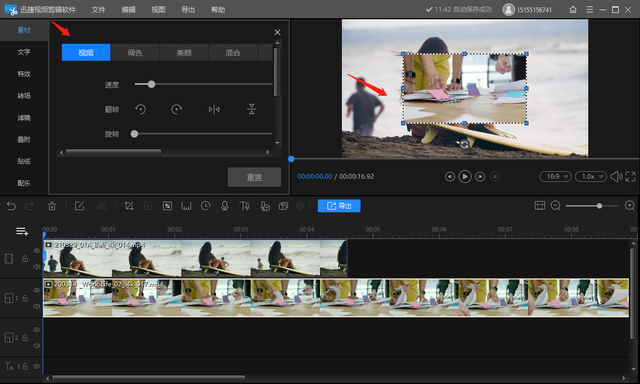Open the 文件 menu
This screenshot has width=640, height=384.
98,9
